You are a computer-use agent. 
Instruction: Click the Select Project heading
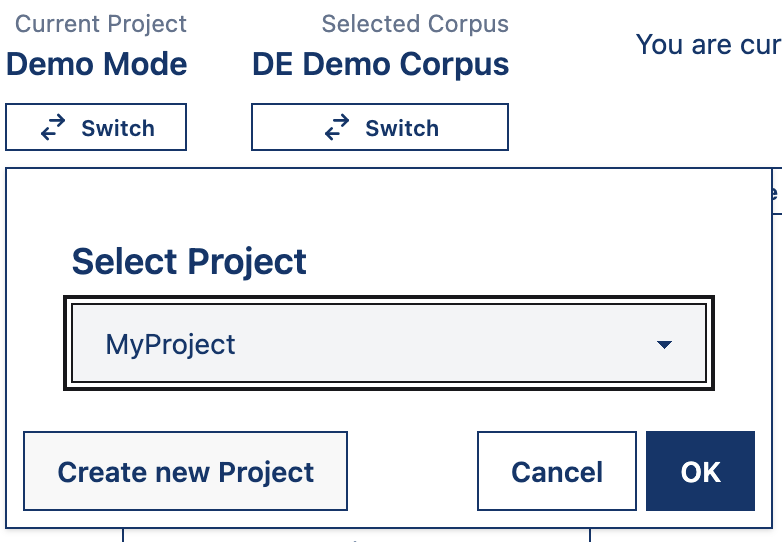point(189,262)
